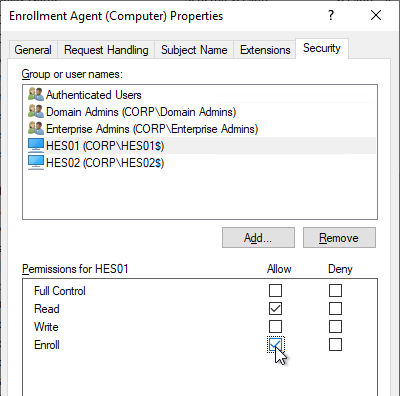Check the Deny Full Control box
Screen dimensions: 400x396
coord(335,291)
